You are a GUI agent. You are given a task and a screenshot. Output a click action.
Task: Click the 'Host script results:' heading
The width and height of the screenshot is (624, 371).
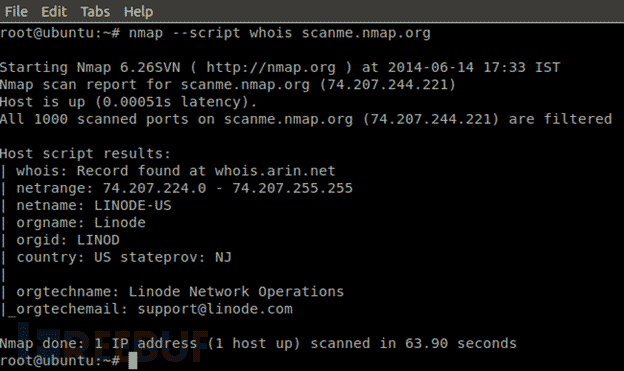85,154
